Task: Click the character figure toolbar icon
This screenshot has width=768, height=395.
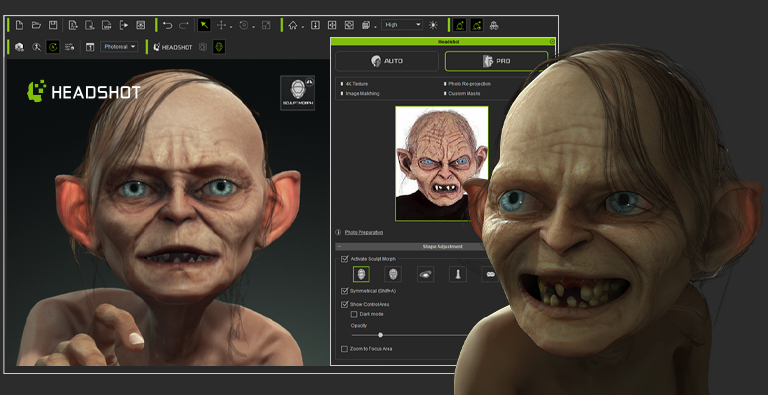Action: (x=36, y=47)
